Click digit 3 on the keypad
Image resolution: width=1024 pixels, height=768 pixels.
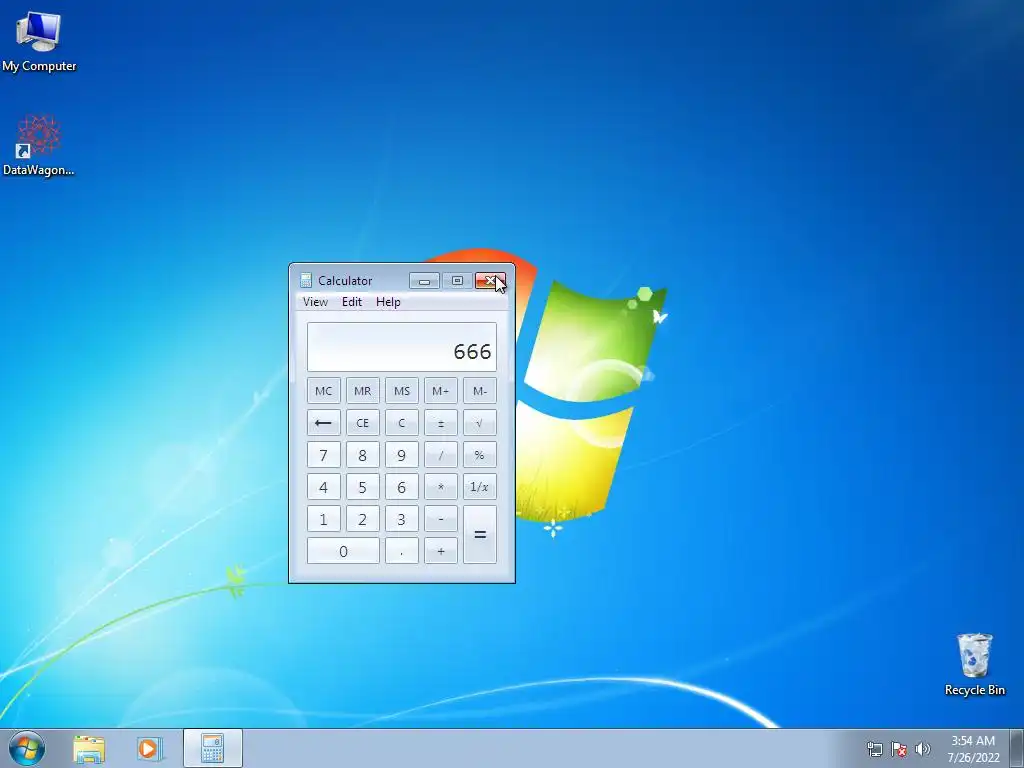coord(402,519)
